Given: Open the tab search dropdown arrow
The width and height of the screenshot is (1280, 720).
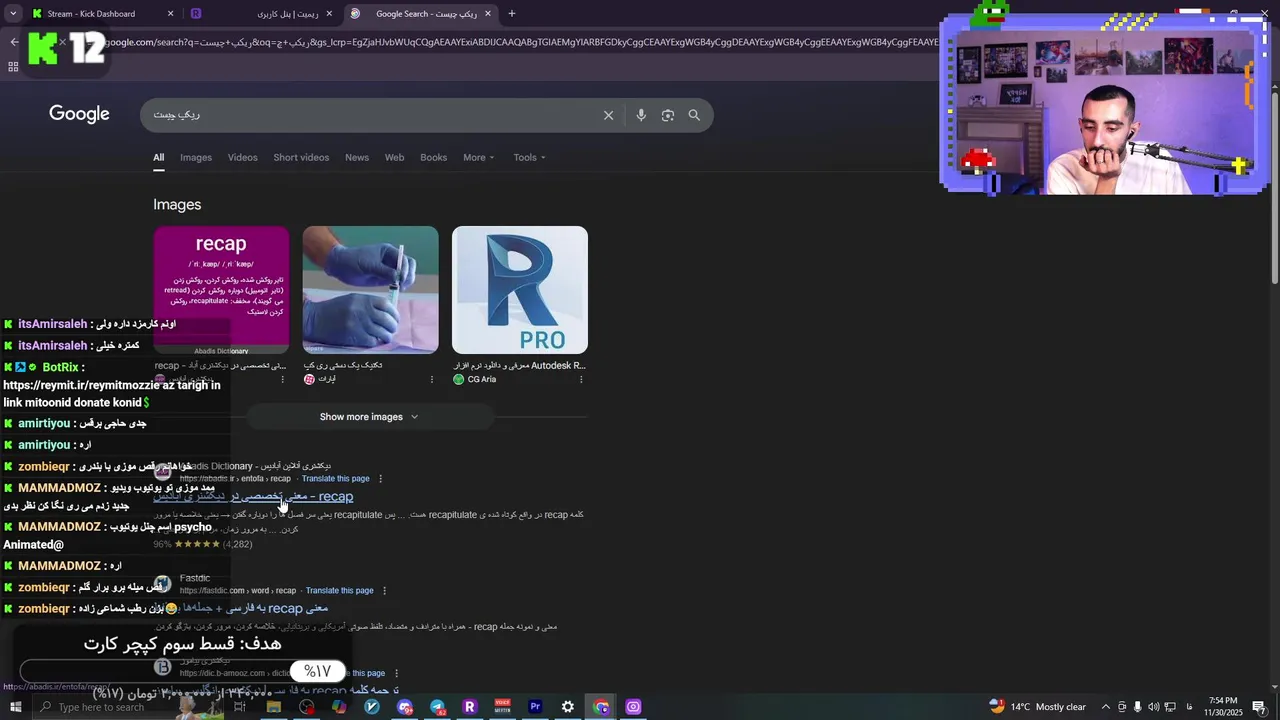Looking at the screenshot, I should (13, 14).
